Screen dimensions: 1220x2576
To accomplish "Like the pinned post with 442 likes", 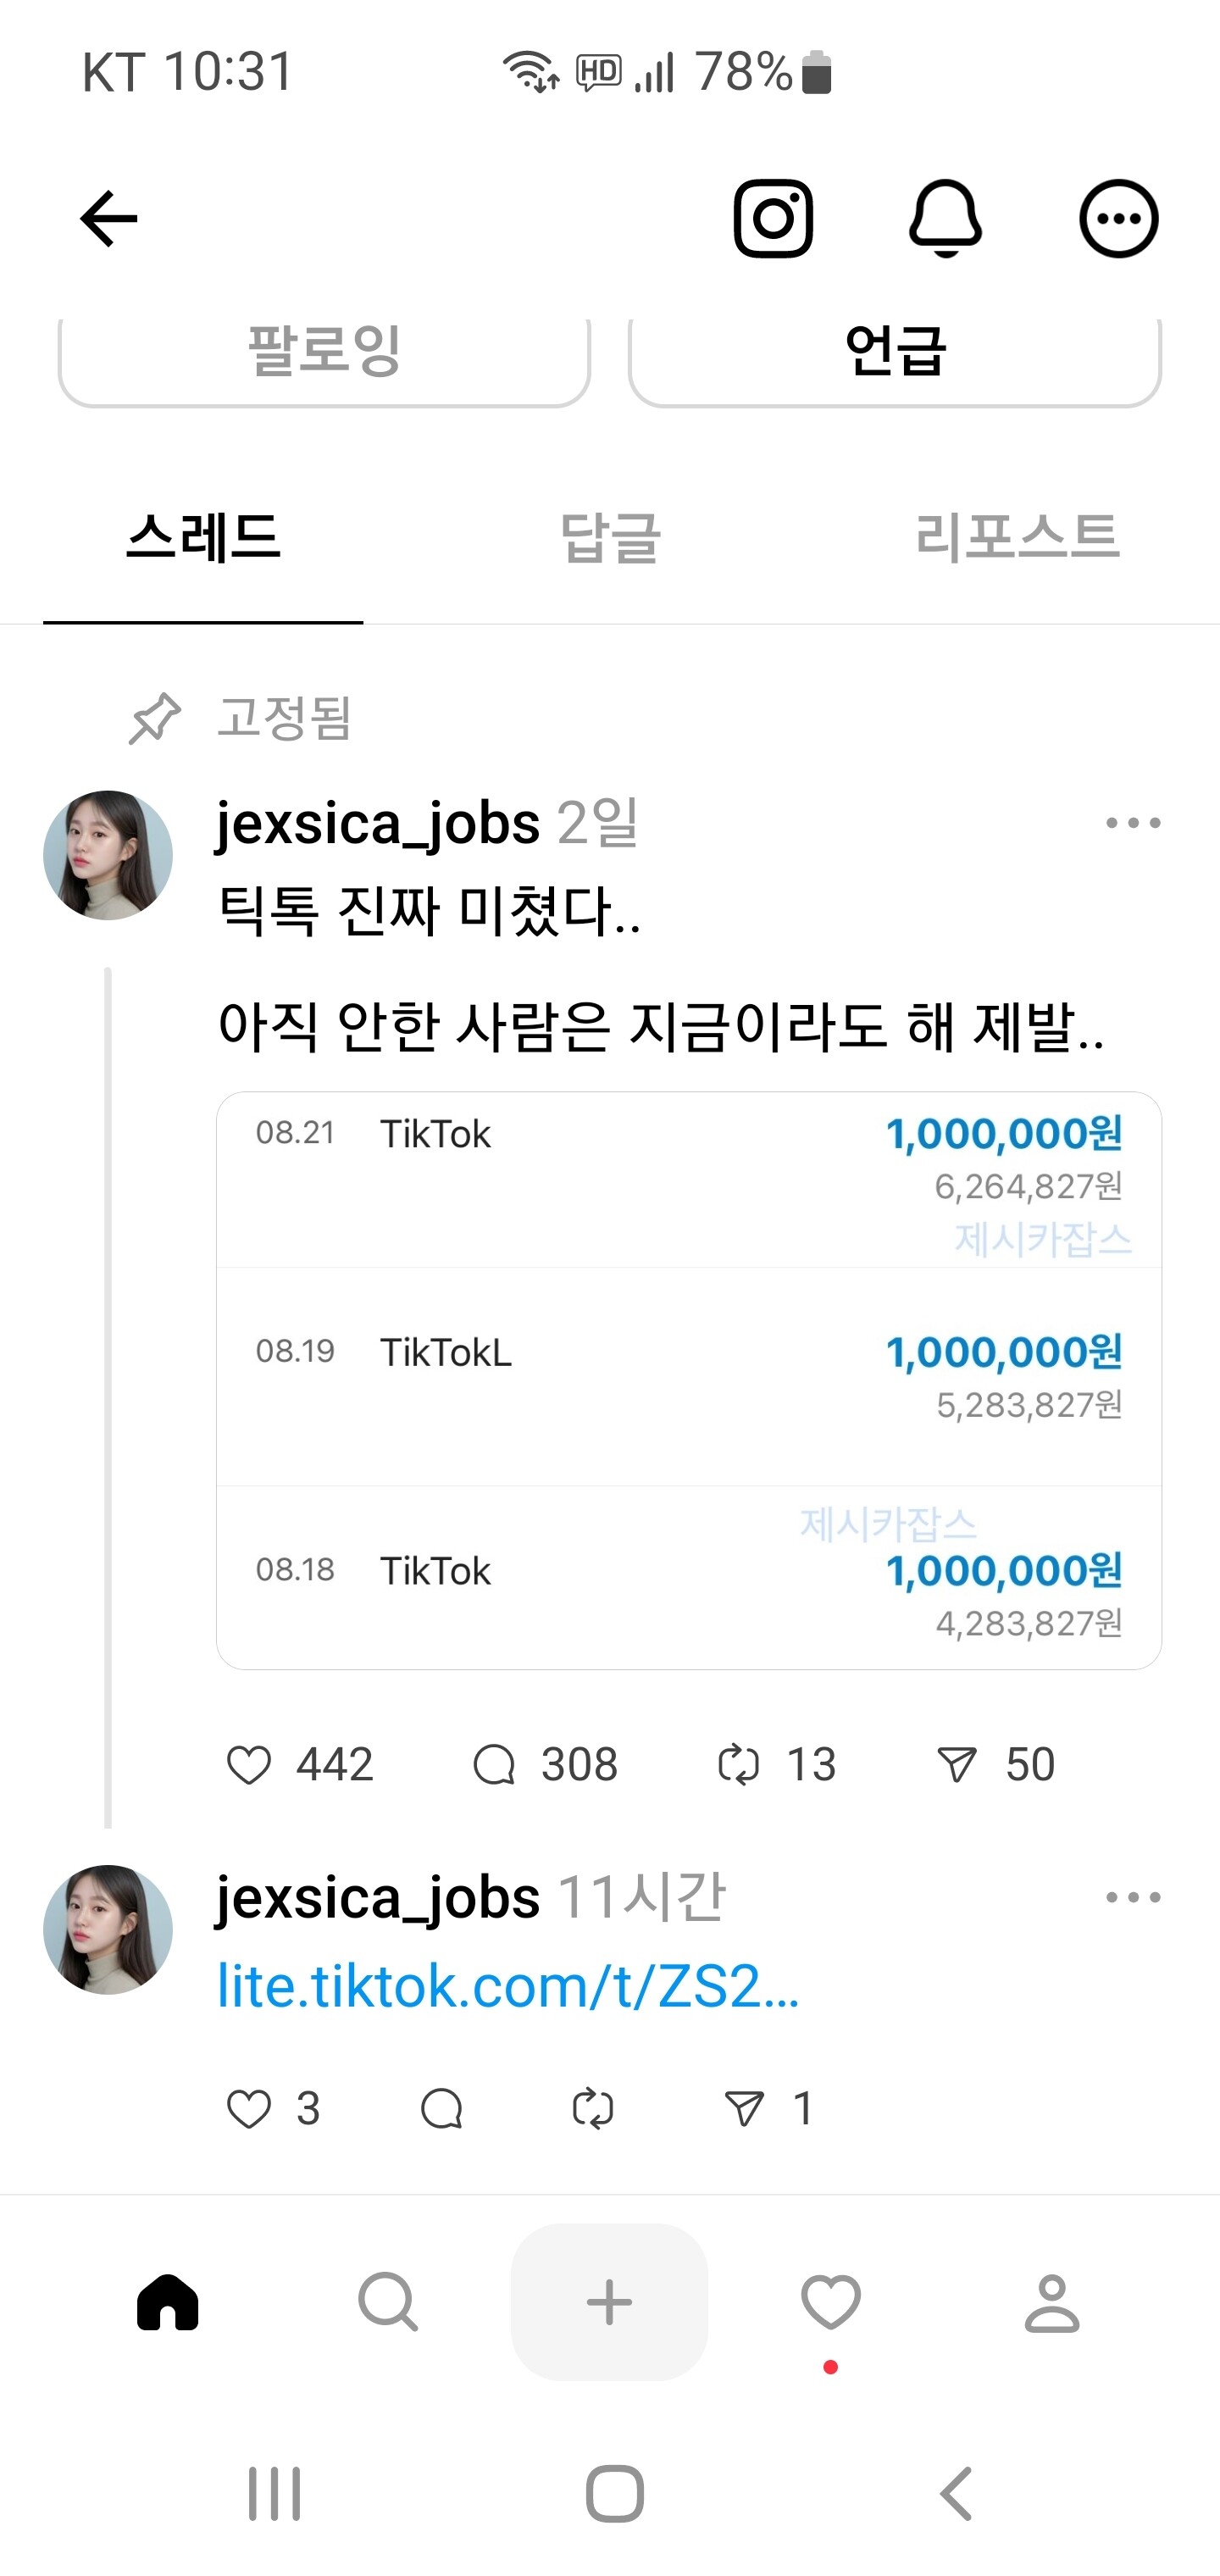I will [x=249, y=1765].
